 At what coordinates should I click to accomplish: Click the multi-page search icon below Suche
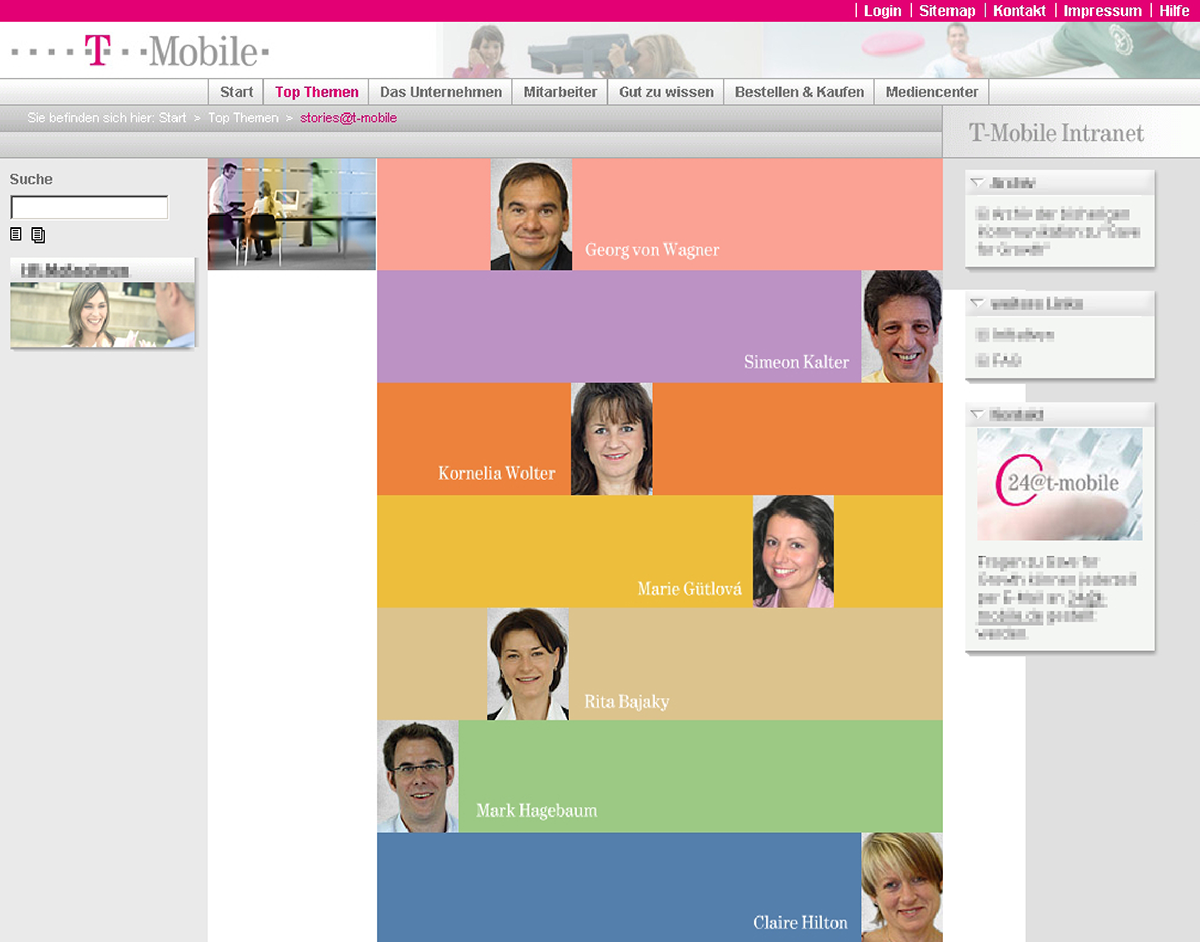click(x=38, y=235)
